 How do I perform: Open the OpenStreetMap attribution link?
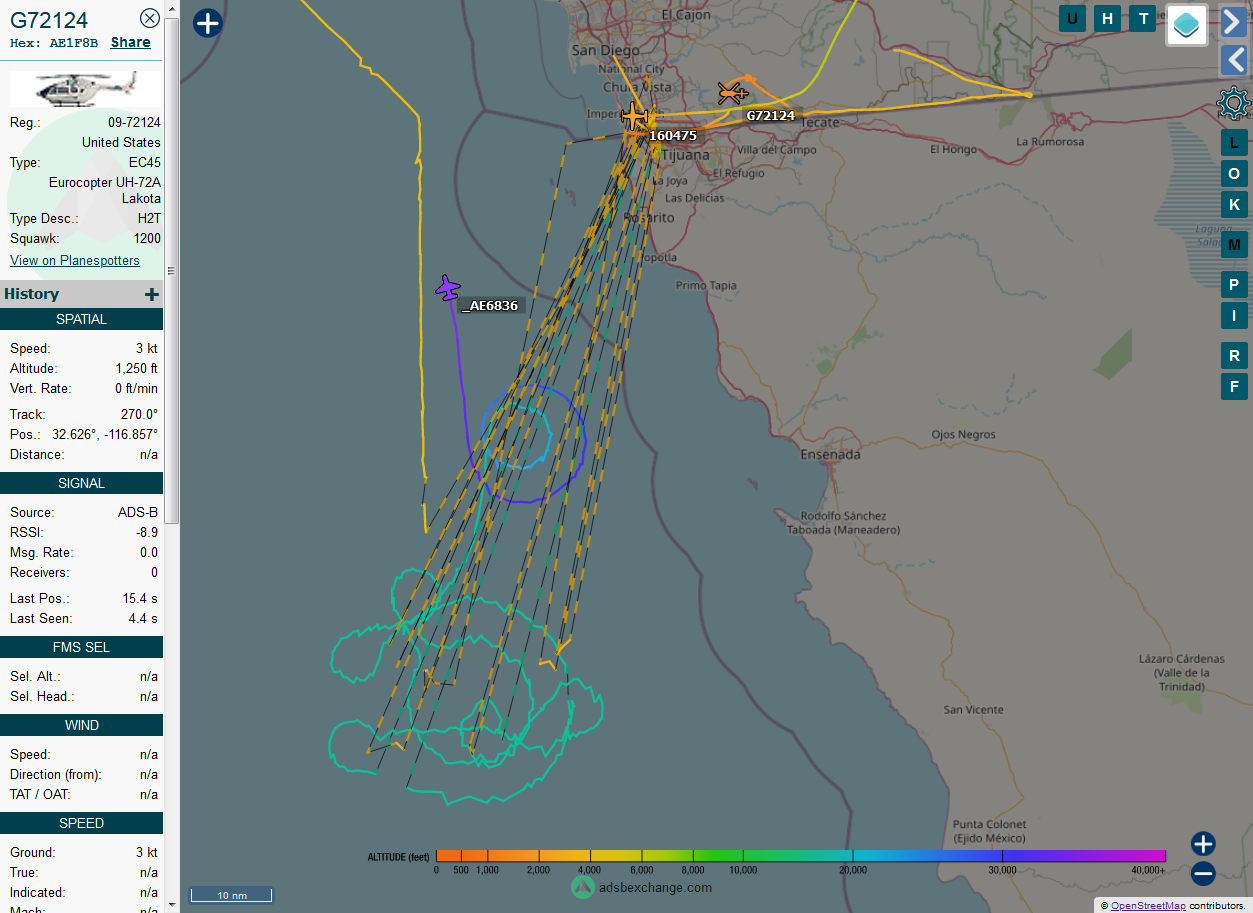click(1148, 906)
